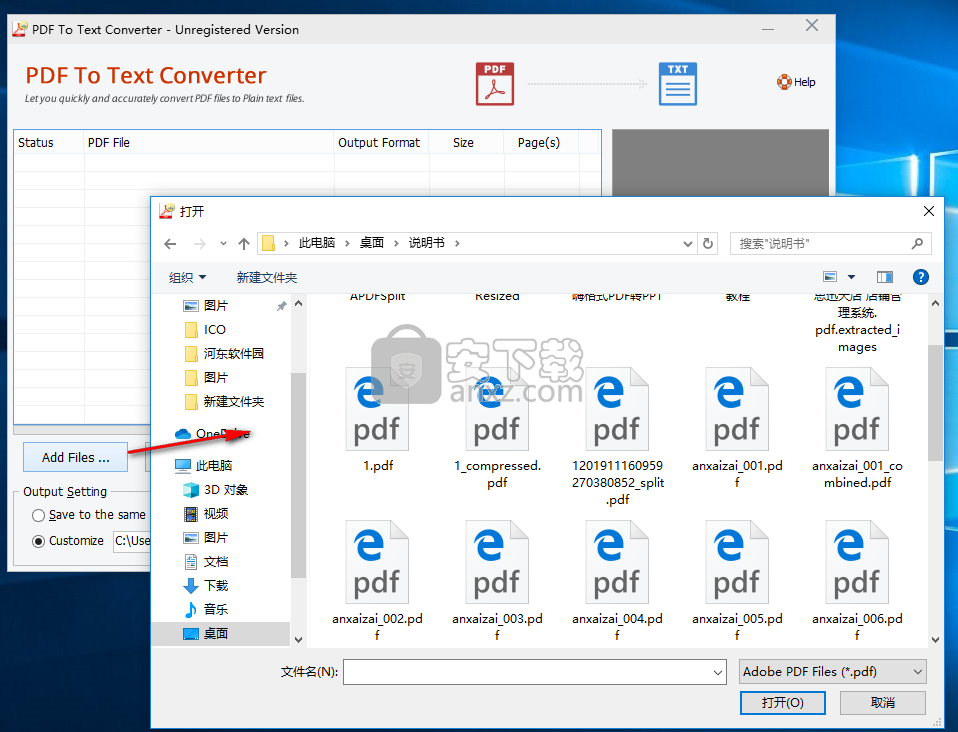Expand the 文件名 combo box dropdown
958x732 pixels.
tap(718, 672)
